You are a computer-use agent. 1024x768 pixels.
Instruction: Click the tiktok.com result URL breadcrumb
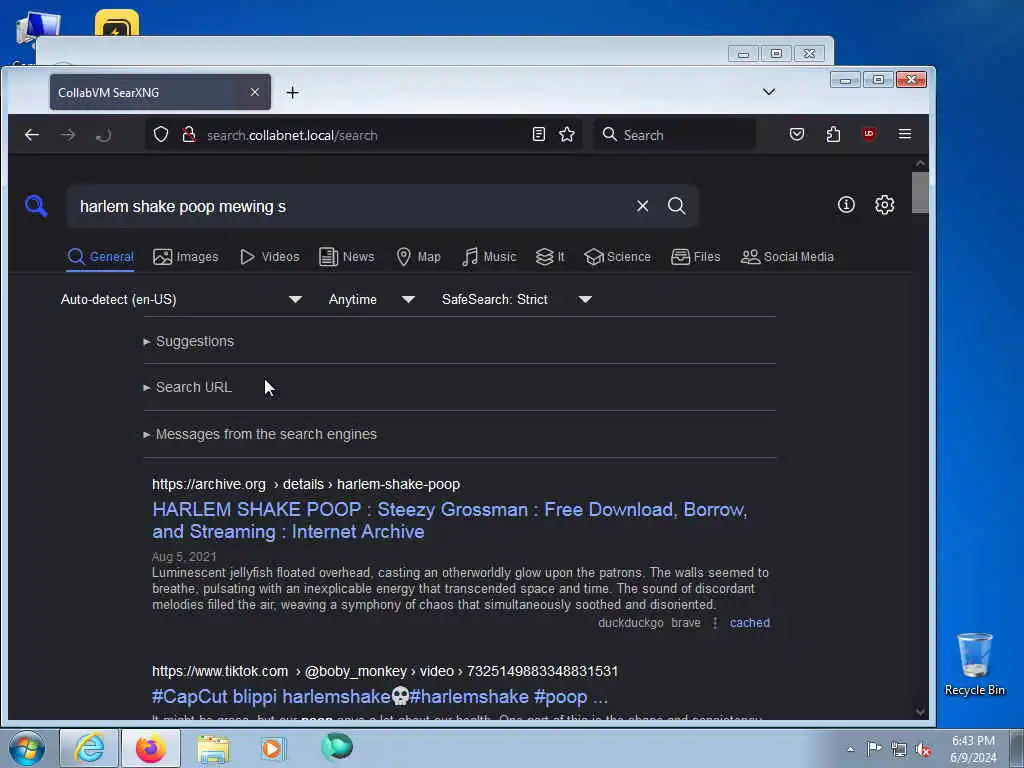pos(385,671)
